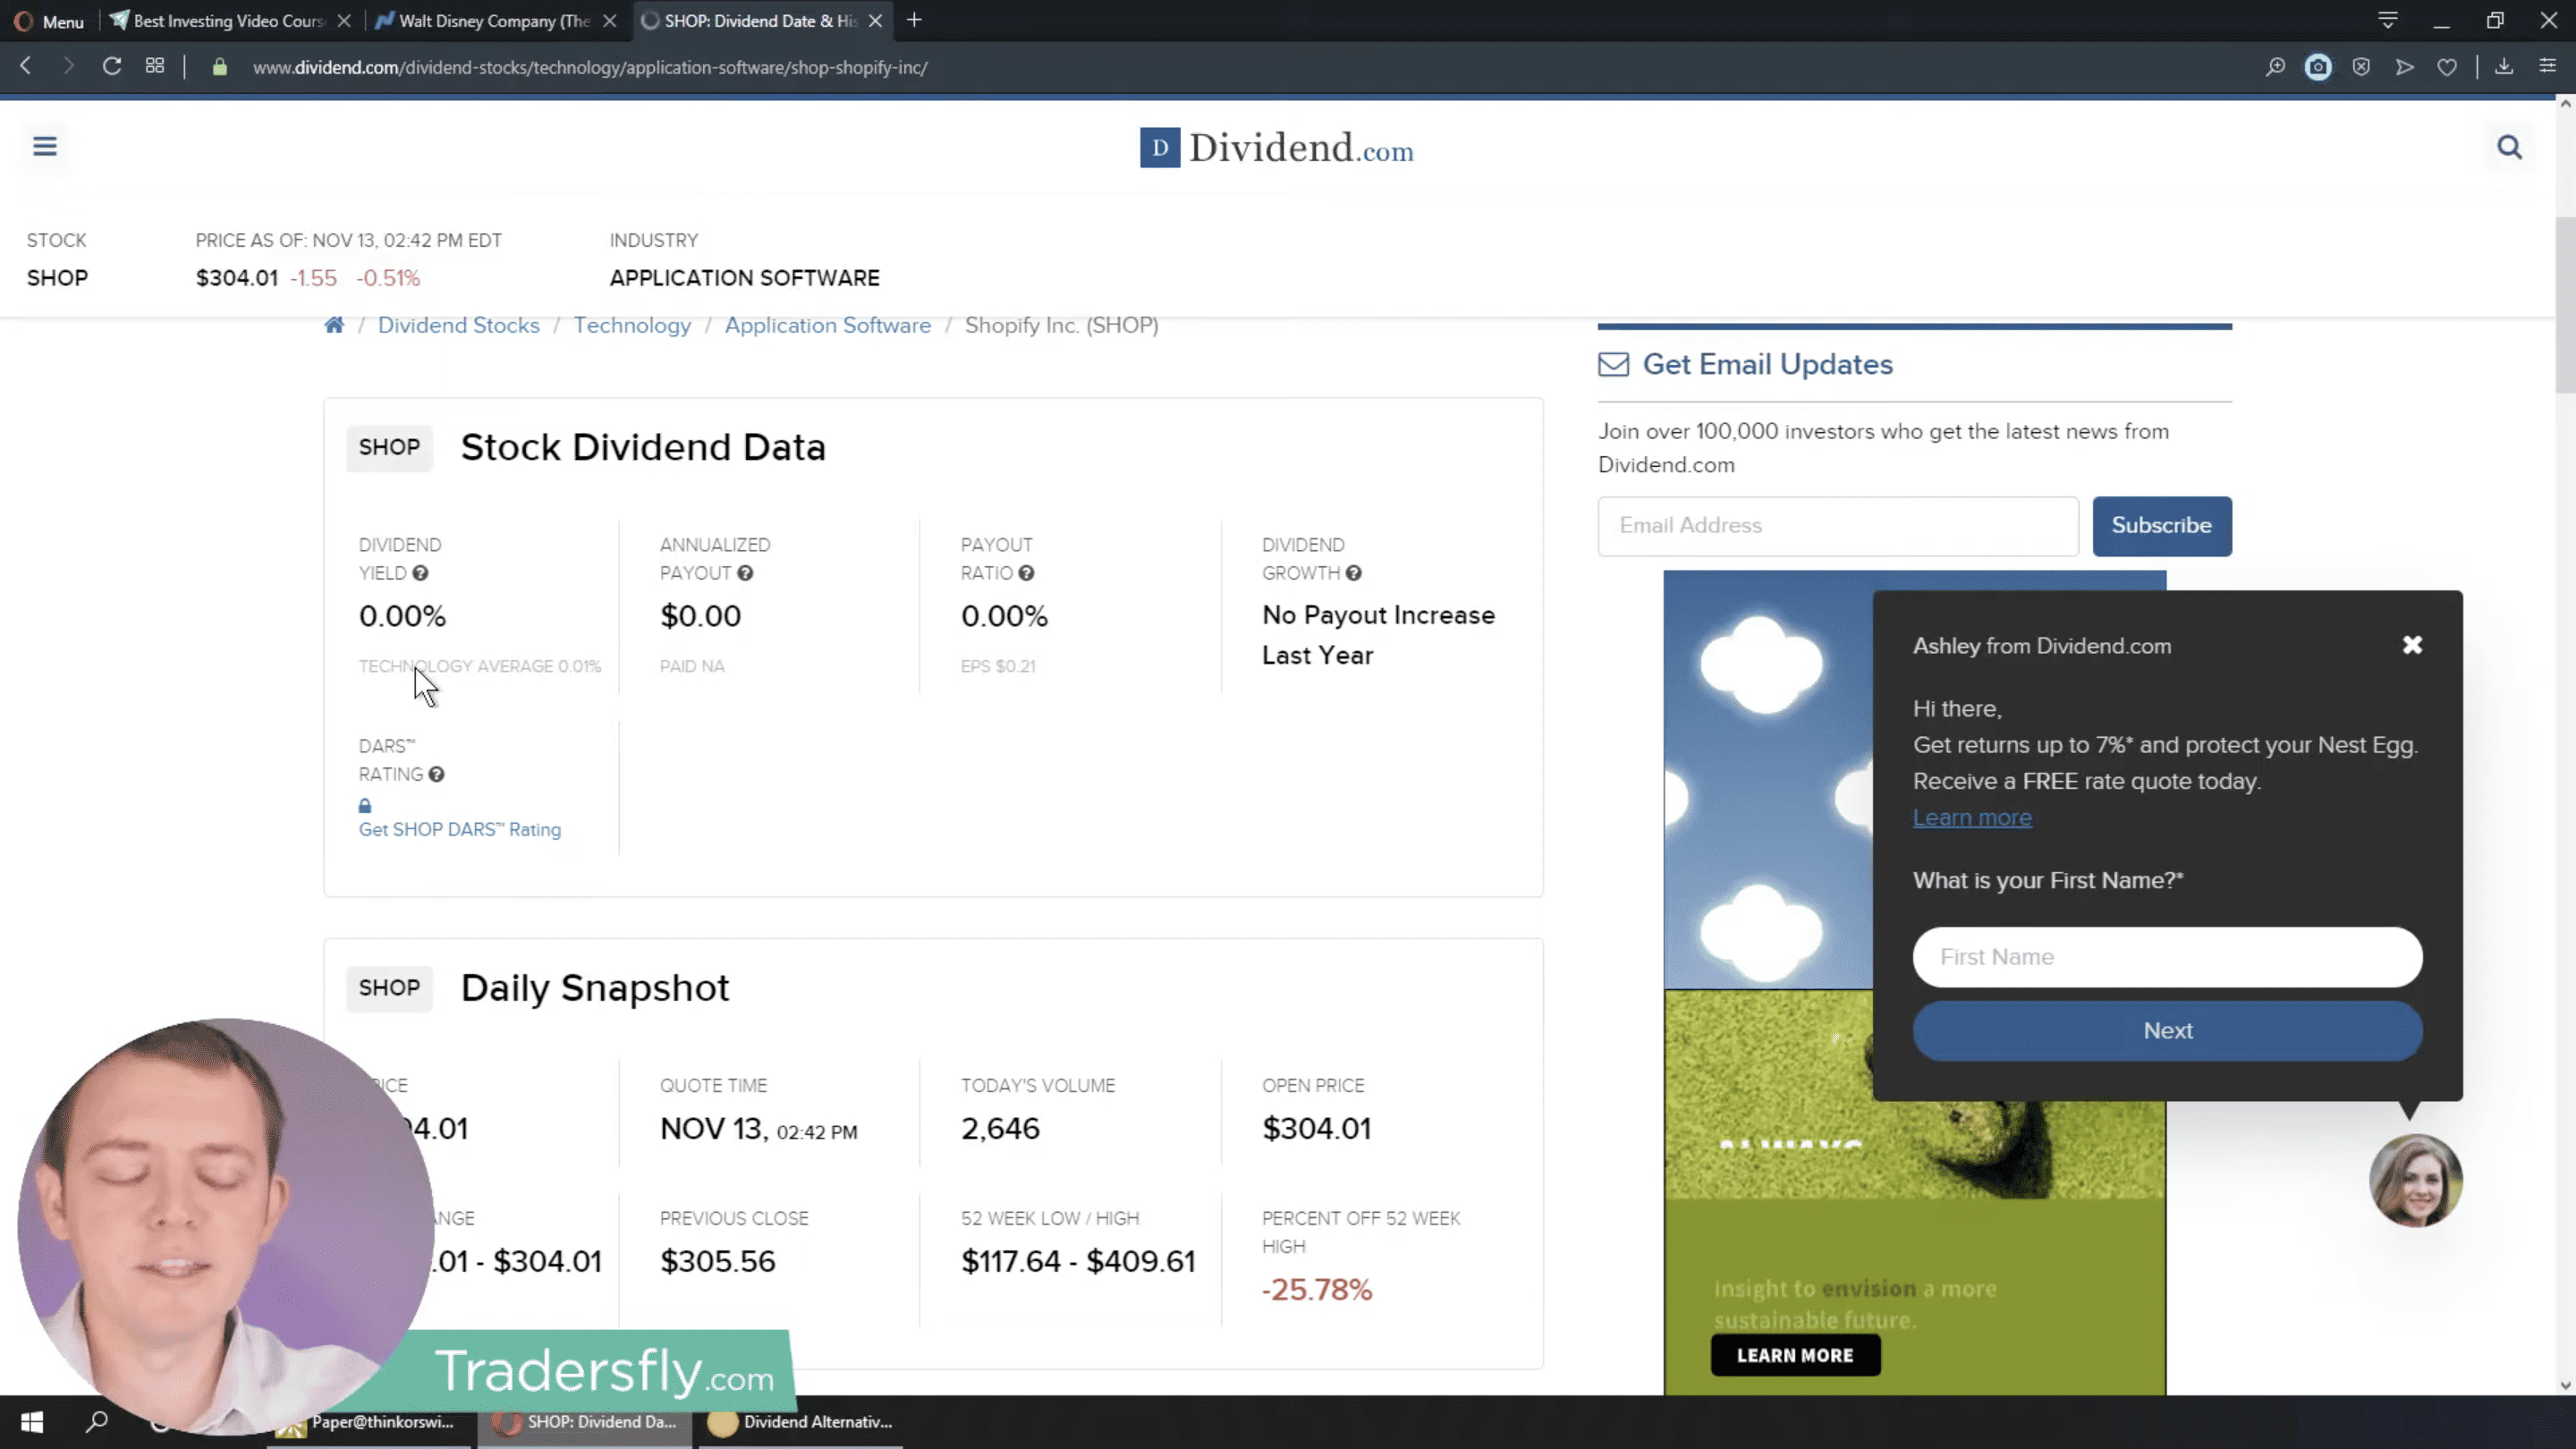Click the '$305.56' previous close value
The image size is (2576, 1449).
pyautogui.click(x=718, y=1262)
